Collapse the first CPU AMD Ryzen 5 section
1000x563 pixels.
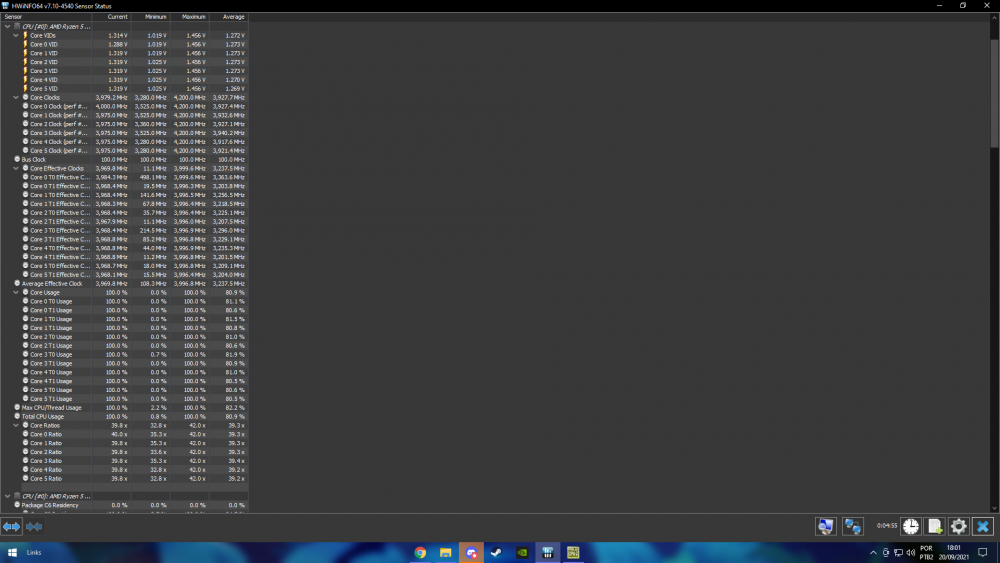[x=8, y=27]
